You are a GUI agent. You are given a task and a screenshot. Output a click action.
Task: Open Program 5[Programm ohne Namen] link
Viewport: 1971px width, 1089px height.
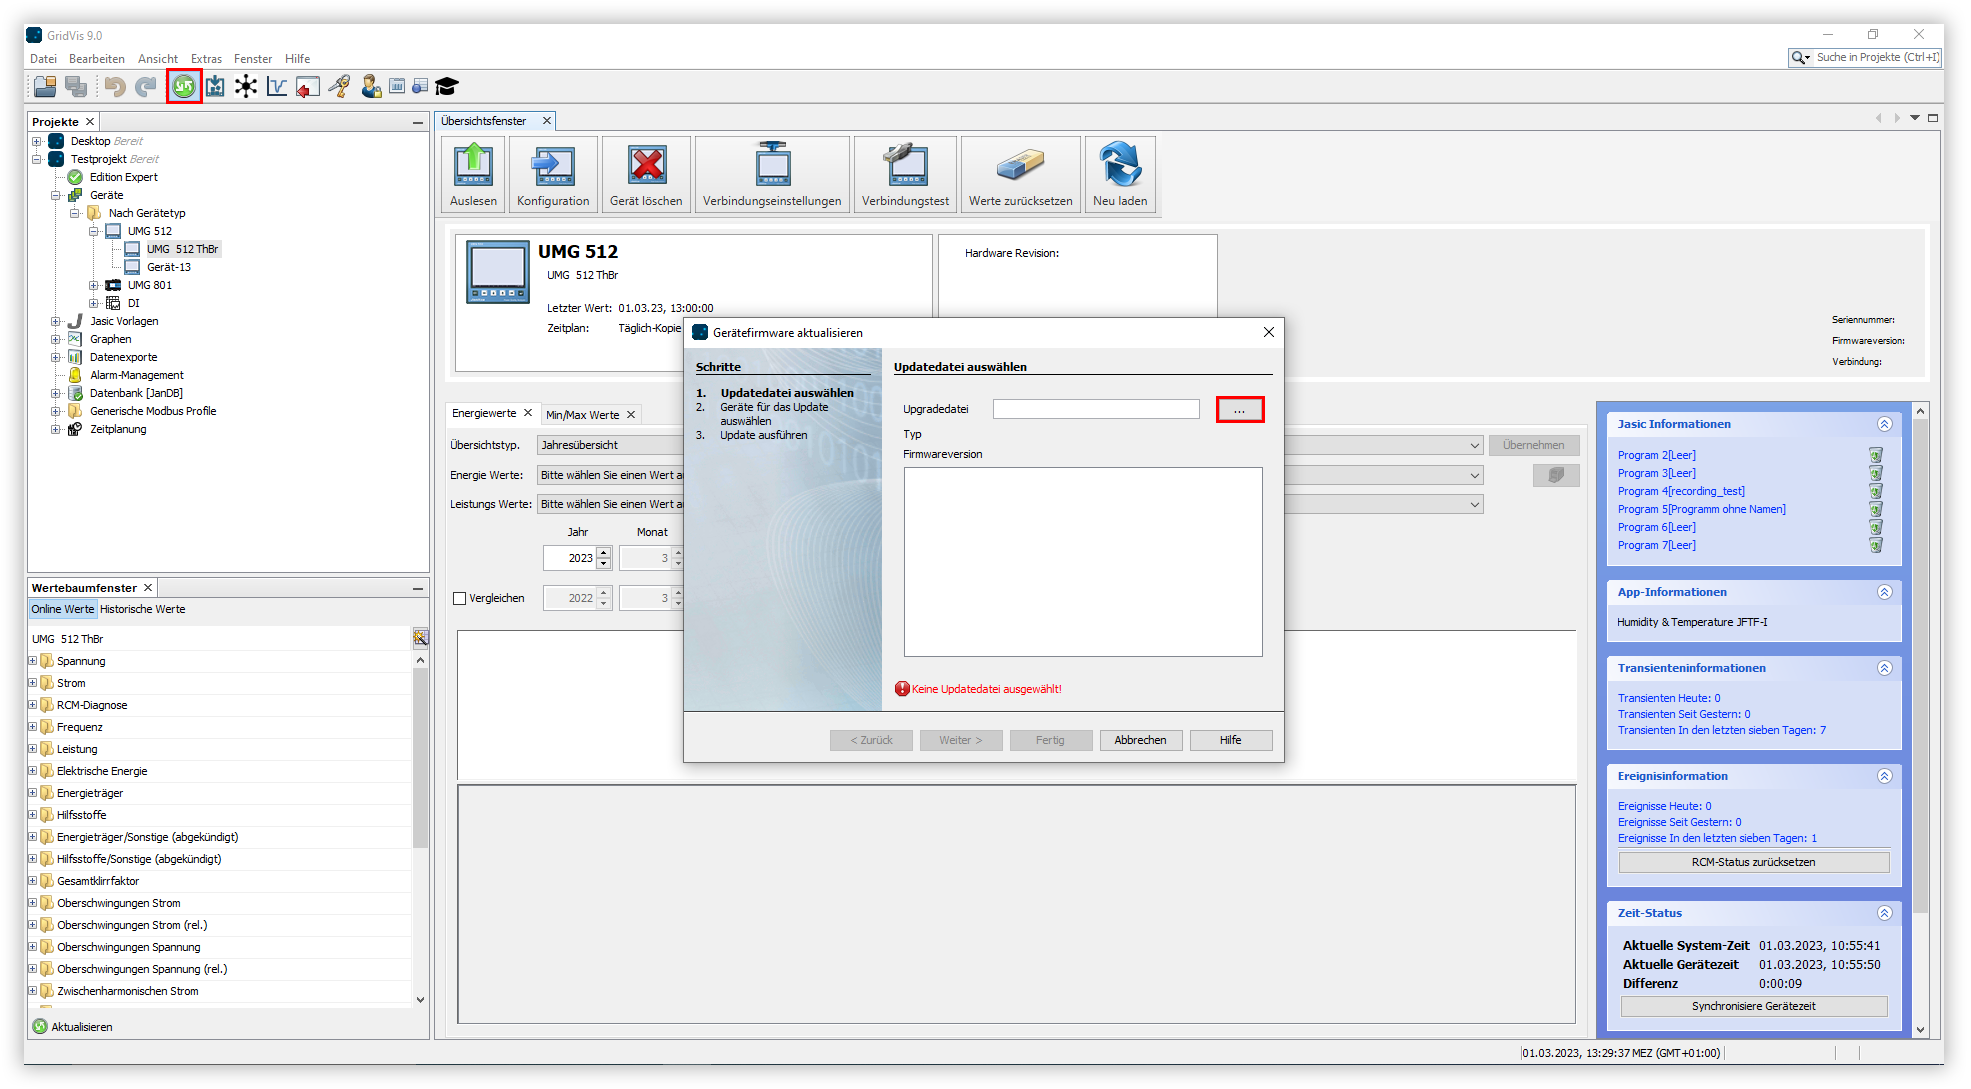[1701, 509]
